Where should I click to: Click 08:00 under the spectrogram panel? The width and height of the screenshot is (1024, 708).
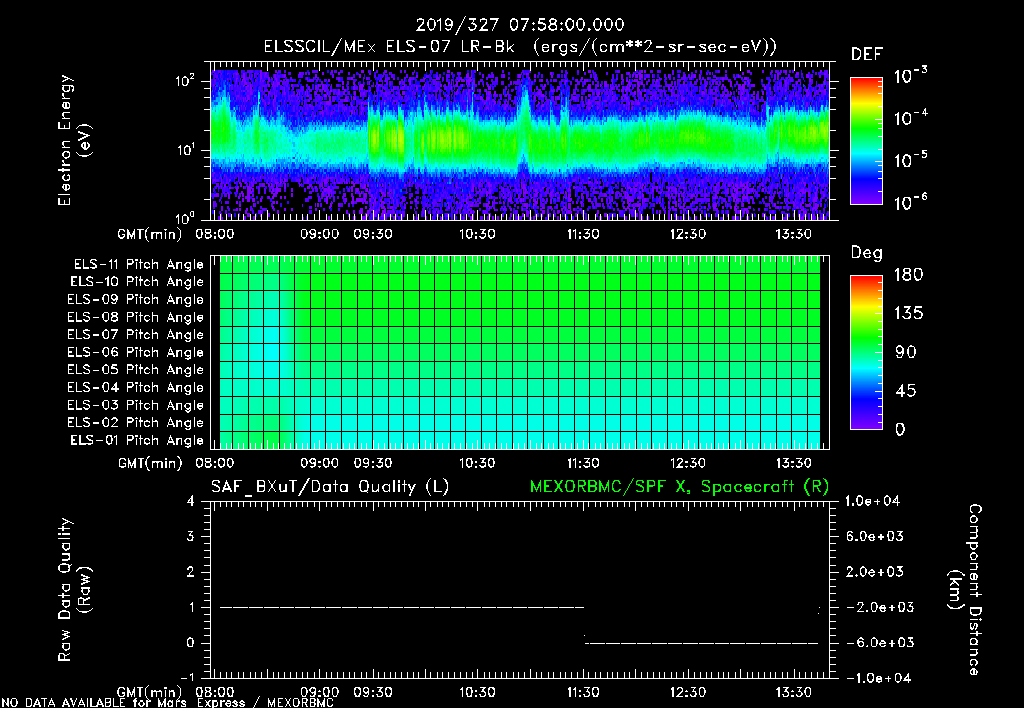point(214,234)
